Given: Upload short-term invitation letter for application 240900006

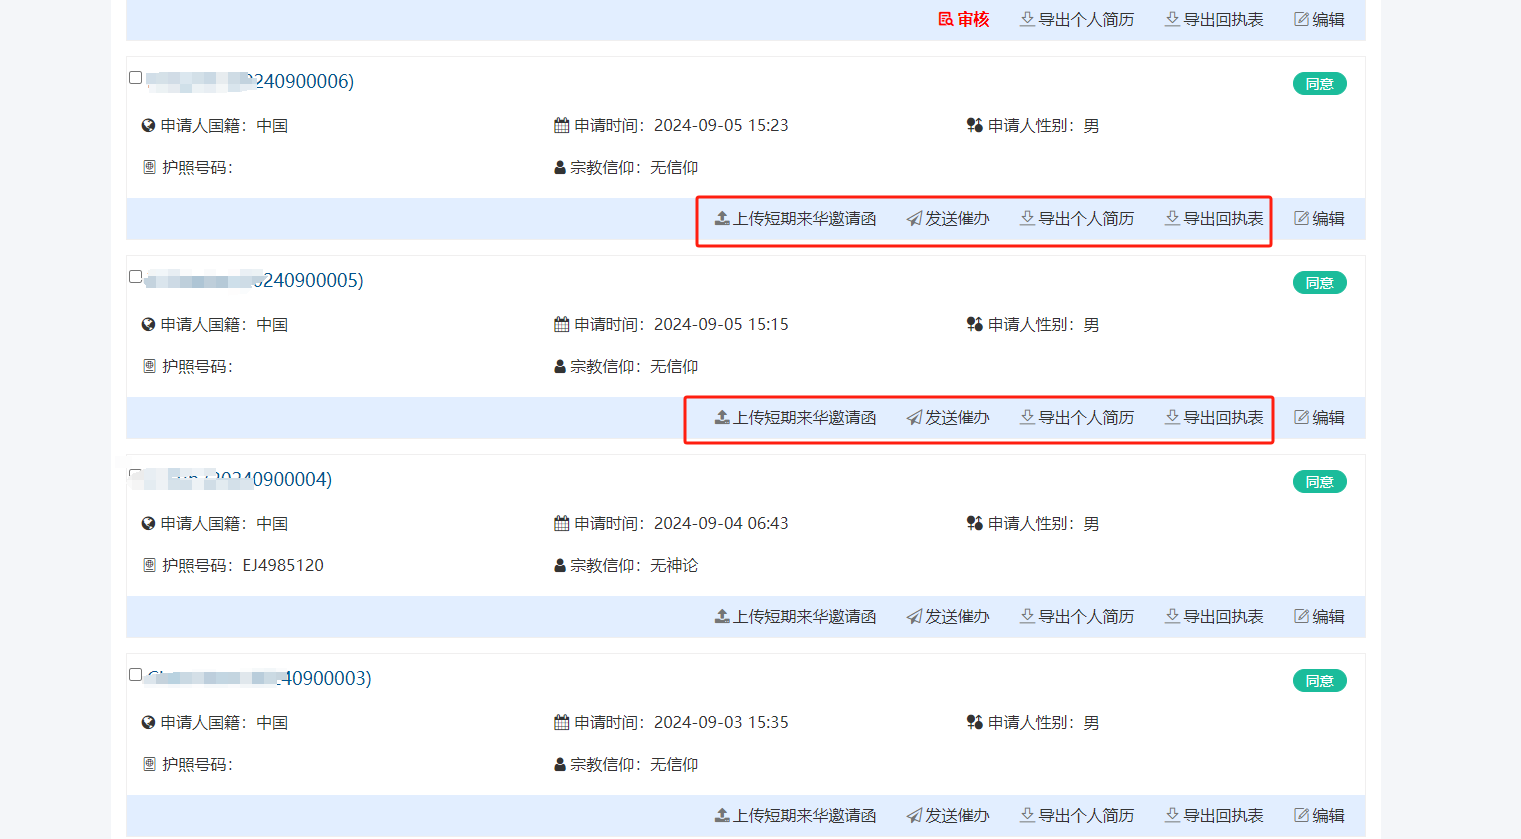Looking at the screenshot, I should click(795, 218).
